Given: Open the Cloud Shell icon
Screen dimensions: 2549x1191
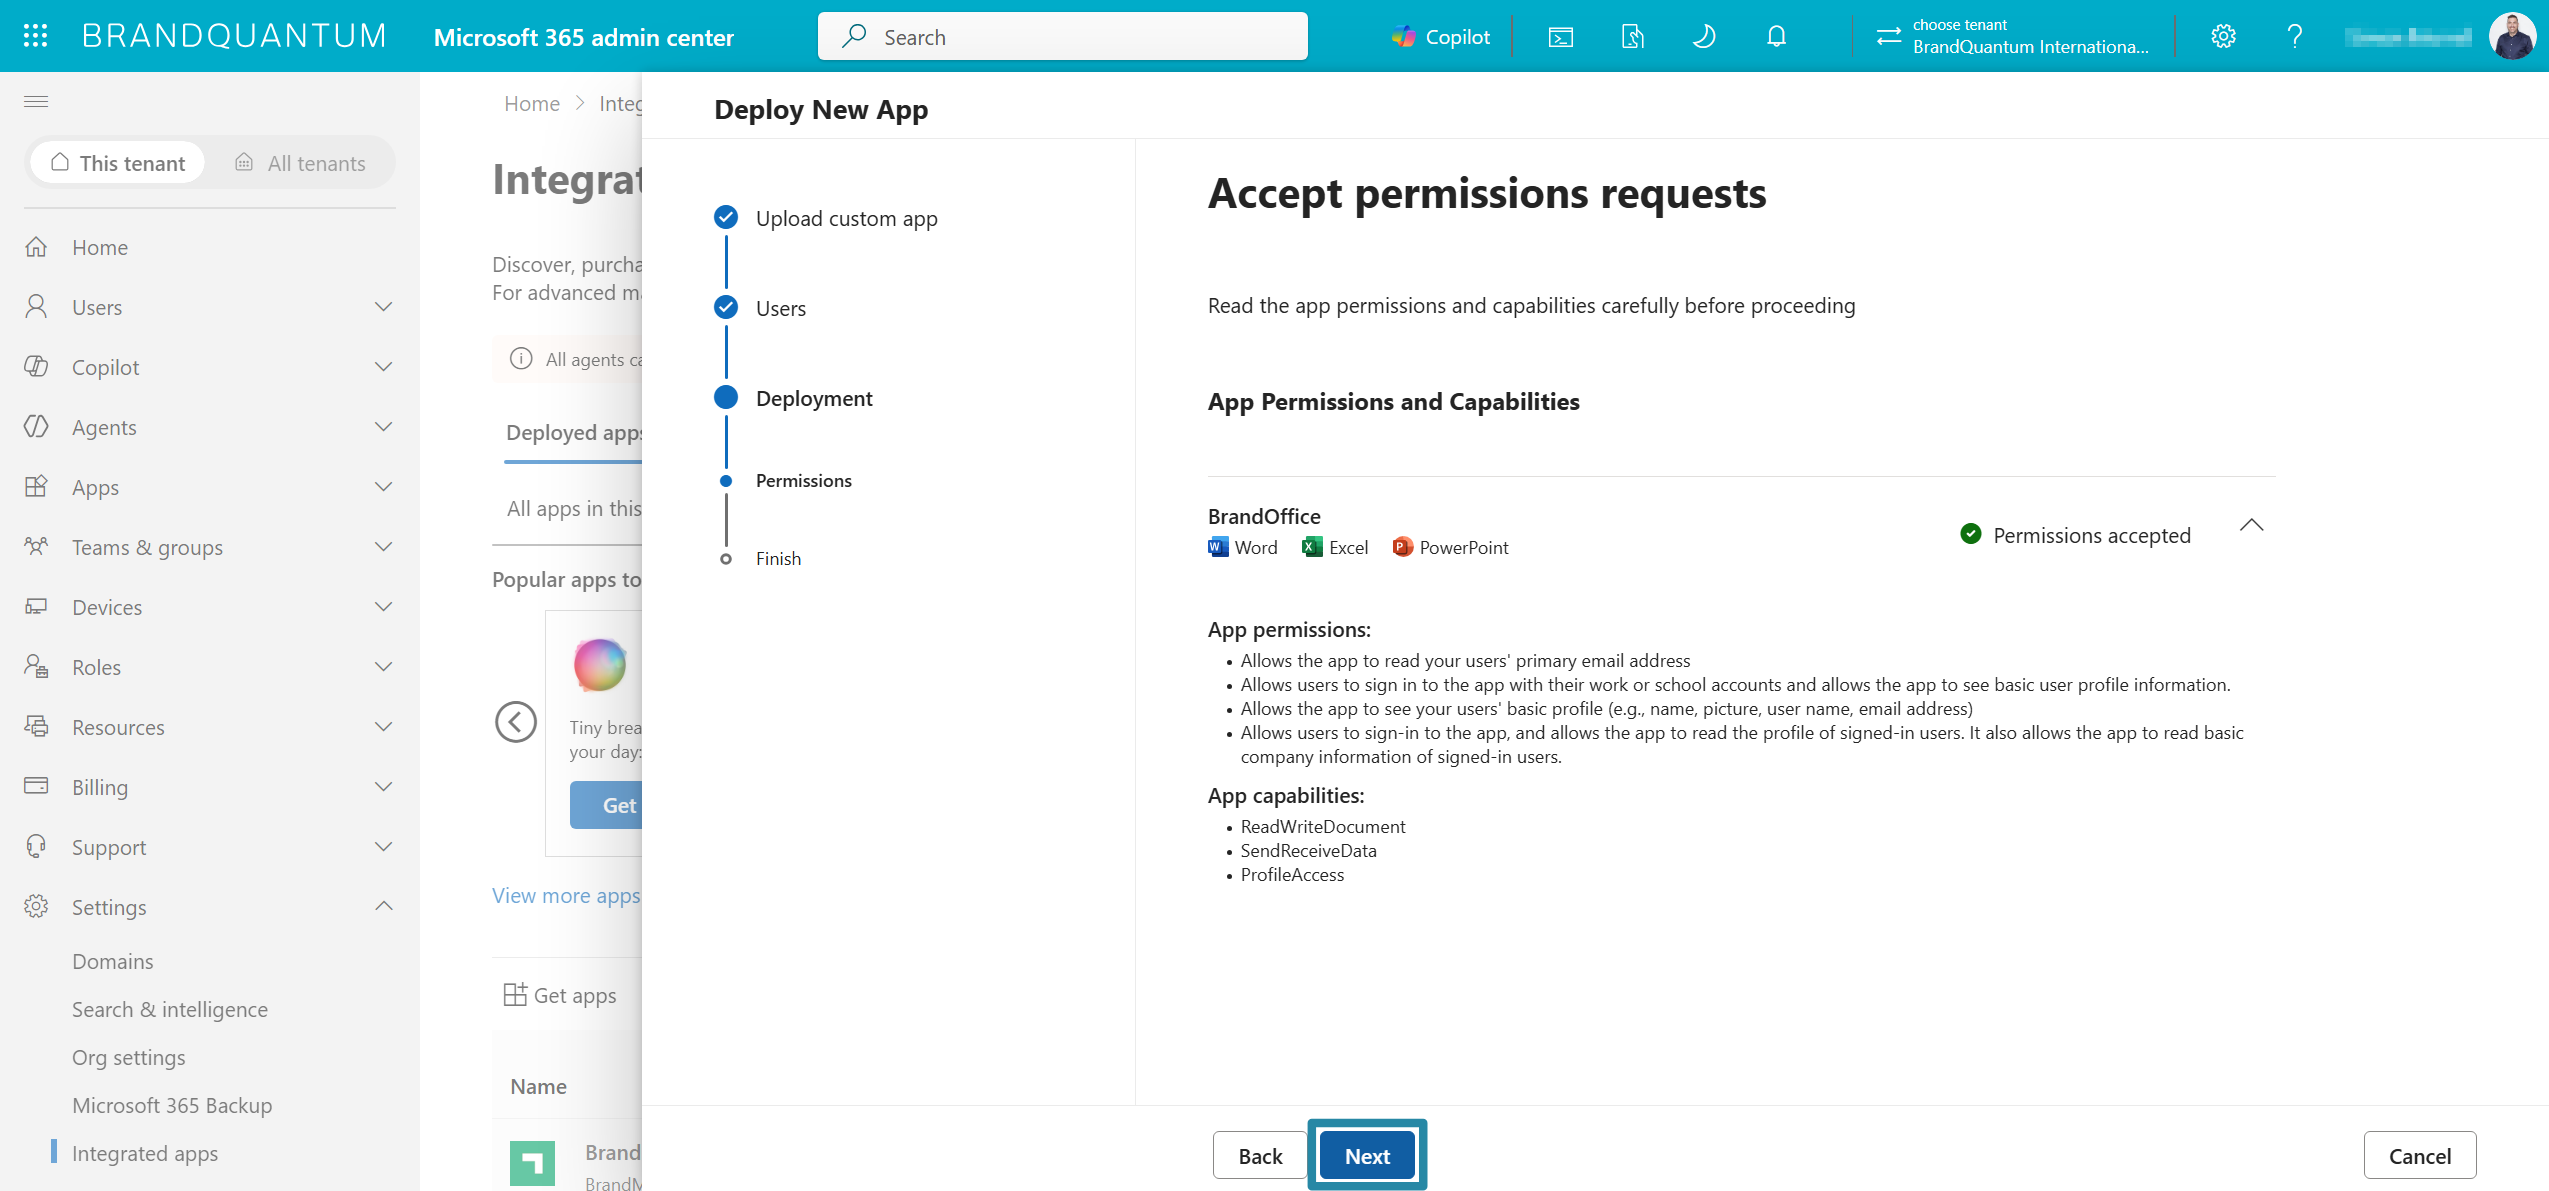Looking at the screenshot, I should point(1560,37).
